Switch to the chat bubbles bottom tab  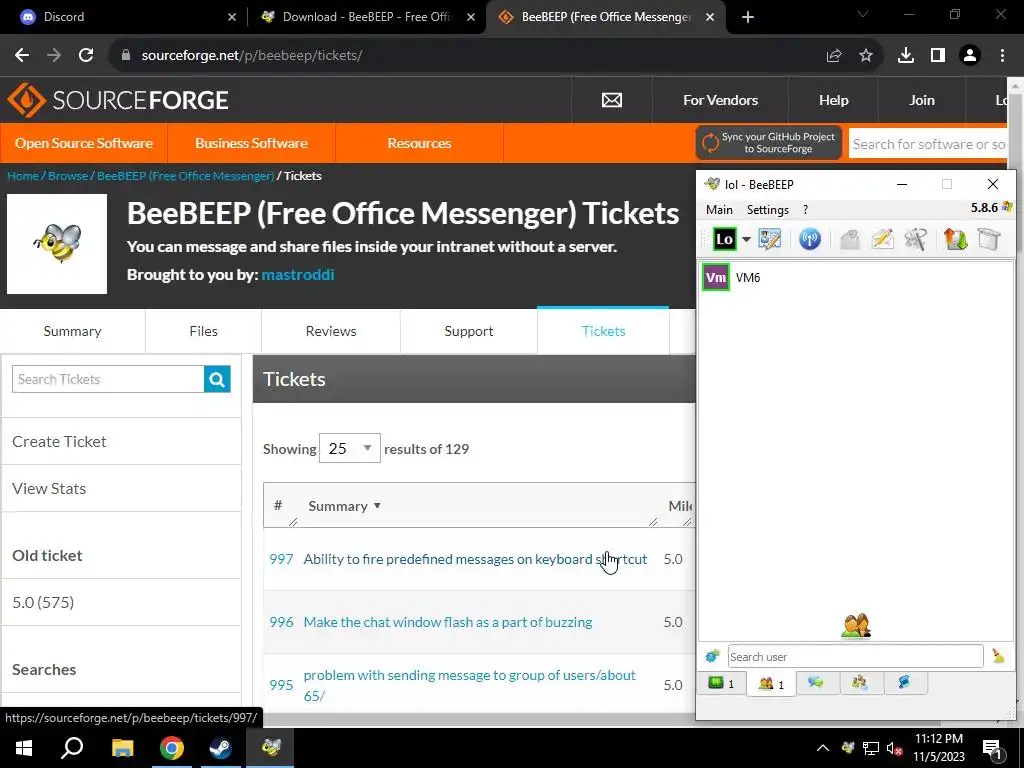(x=816, y=682)
